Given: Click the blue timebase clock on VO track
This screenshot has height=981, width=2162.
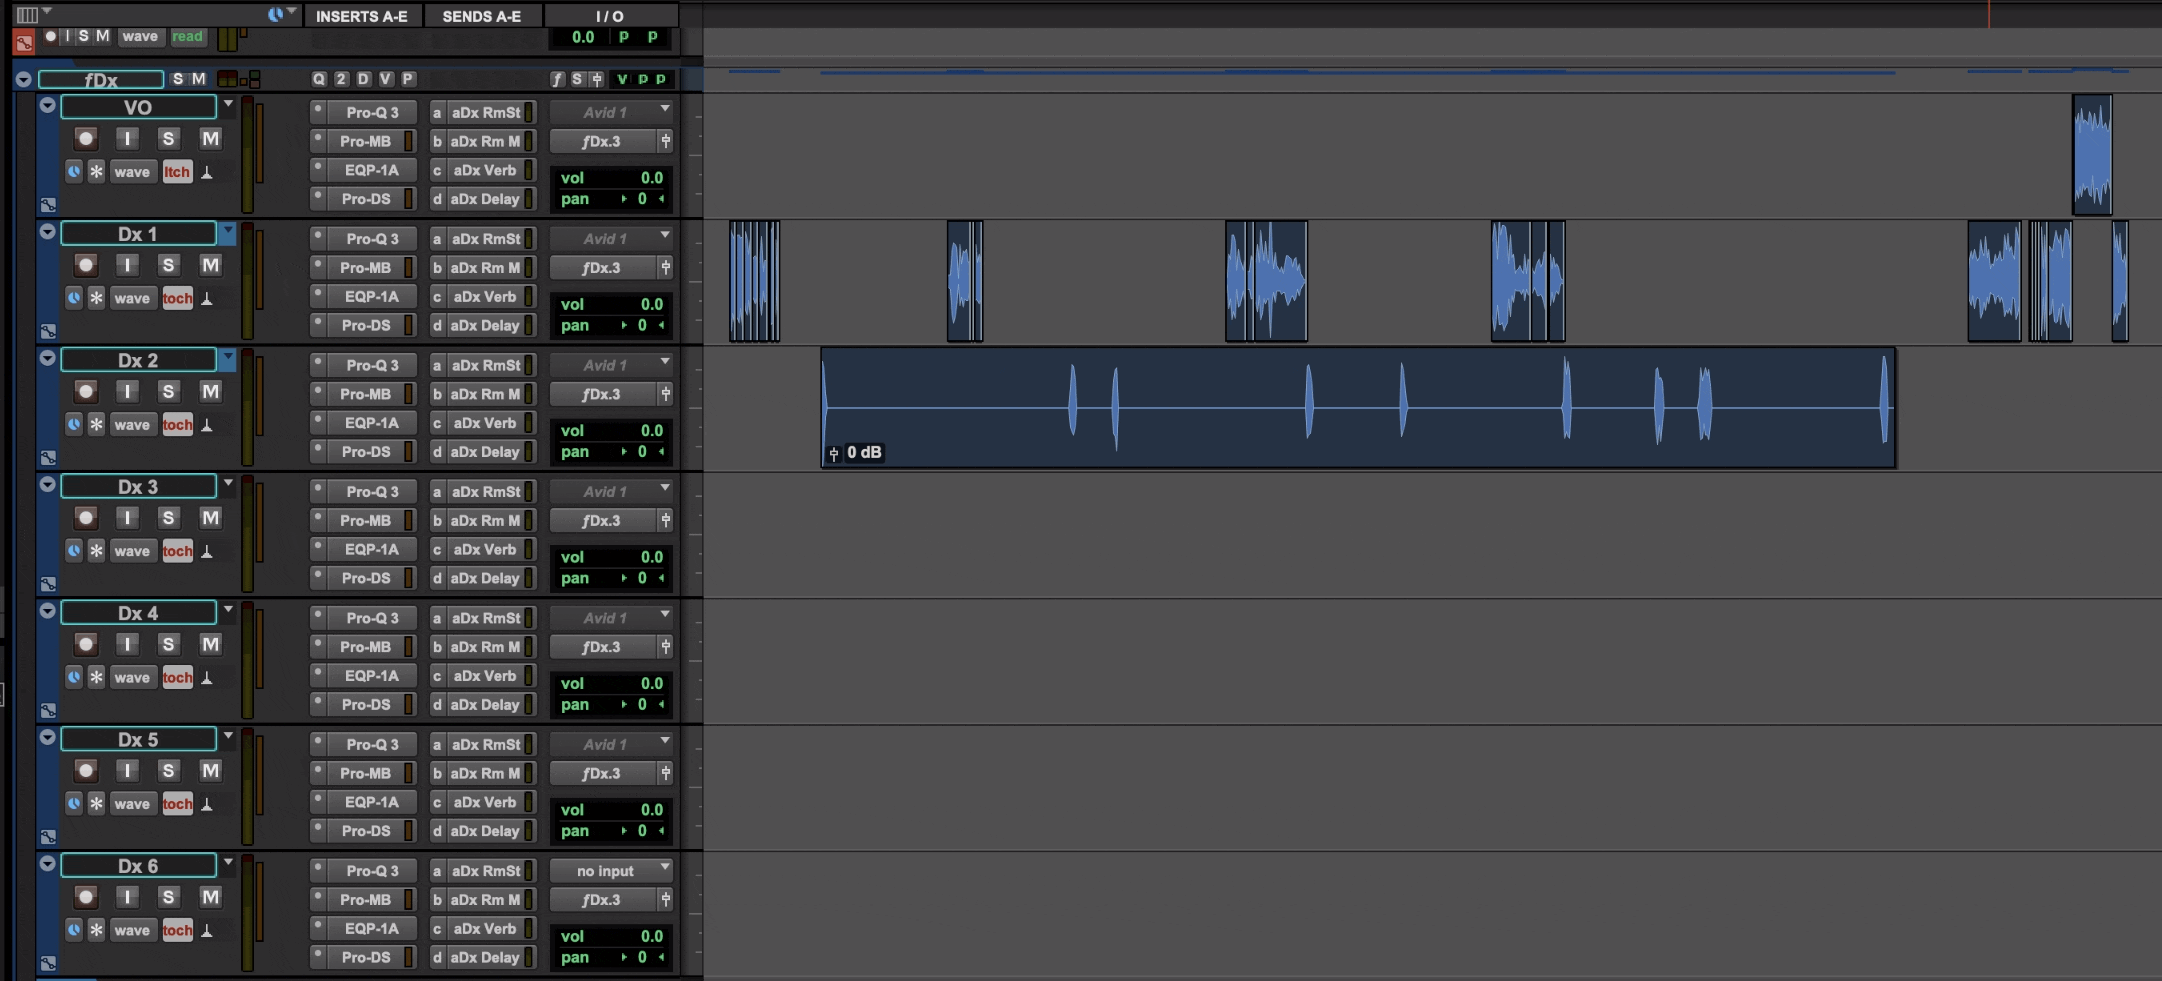Looking at the screenshot, I should (x=74, y=171).
